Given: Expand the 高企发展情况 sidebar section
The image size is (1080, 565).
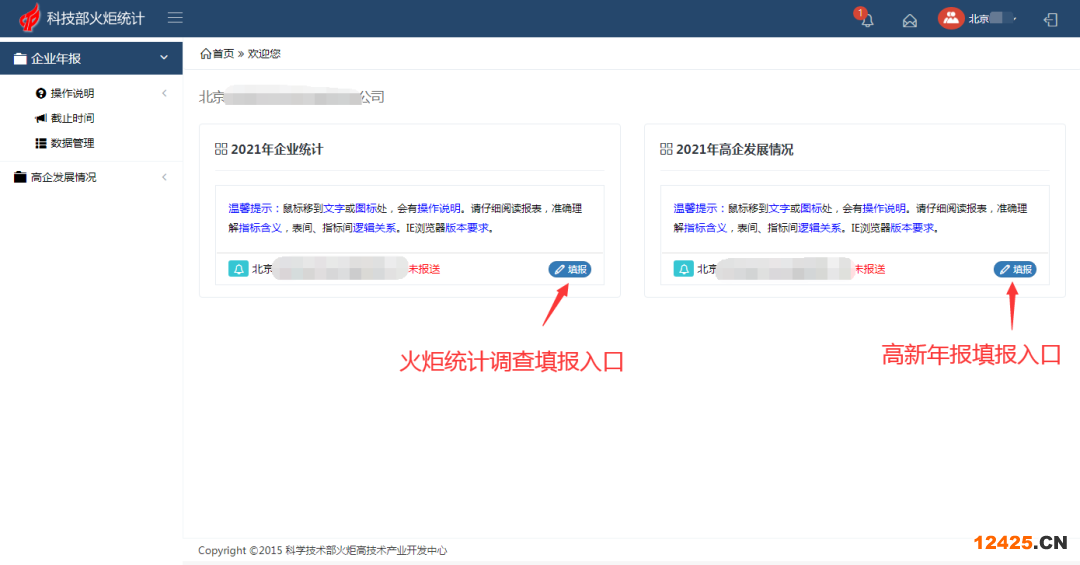Looking at the screenshot, I should 163,177.
